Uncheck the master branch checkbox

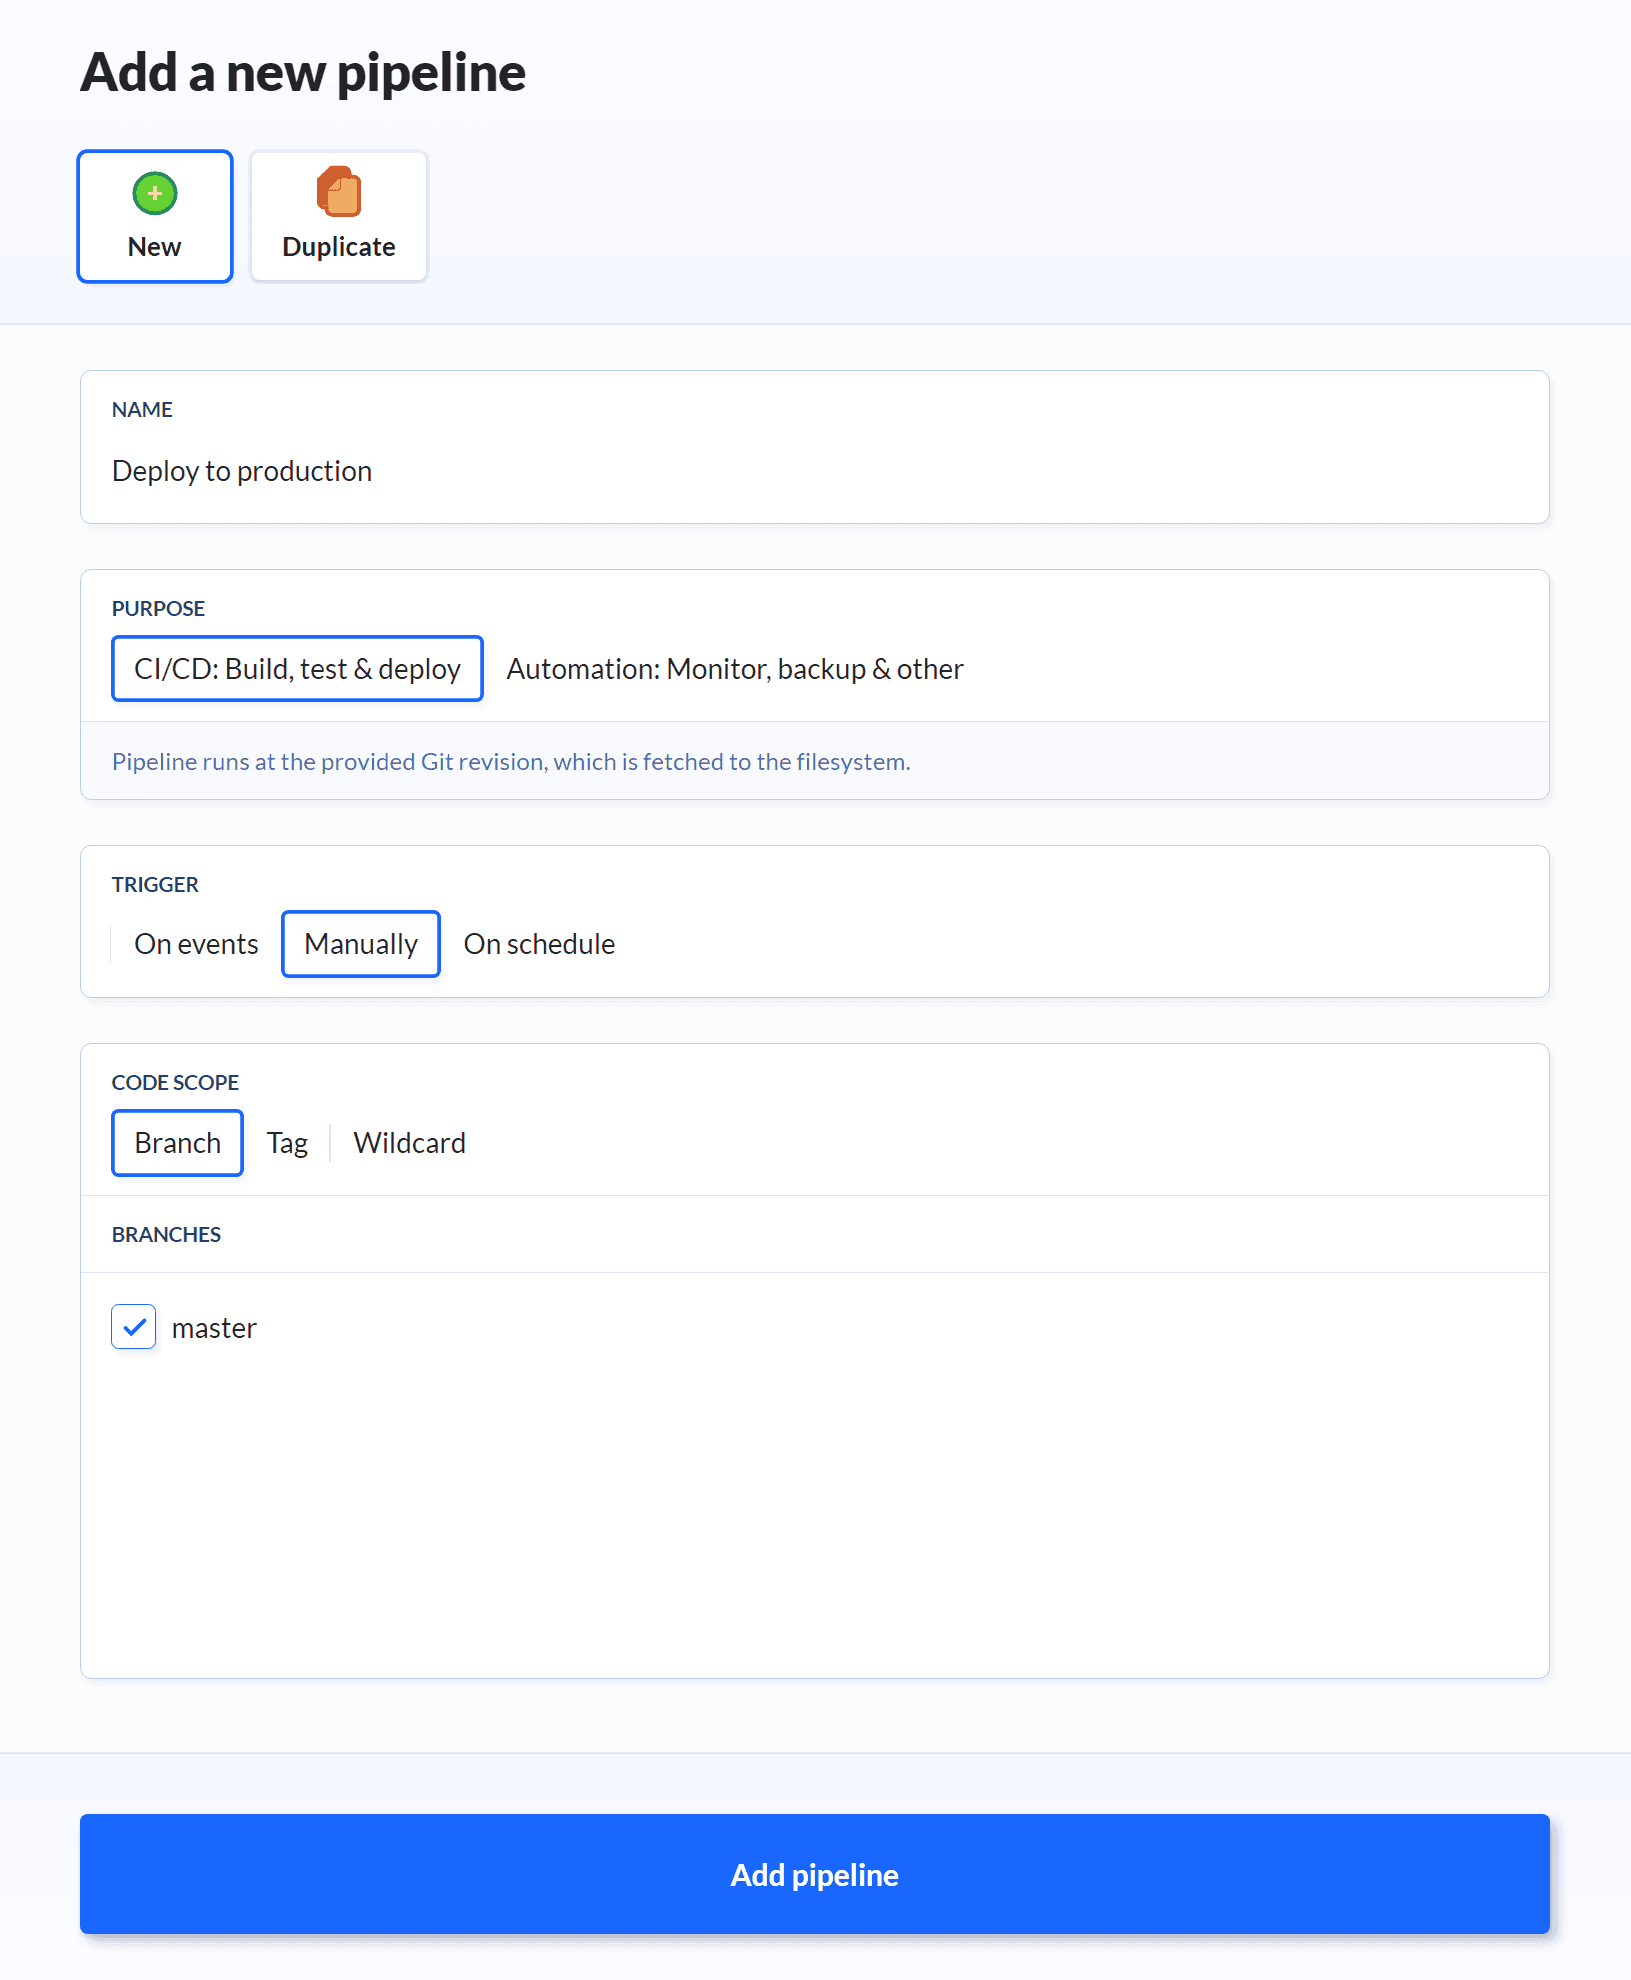click(134, 1327)
